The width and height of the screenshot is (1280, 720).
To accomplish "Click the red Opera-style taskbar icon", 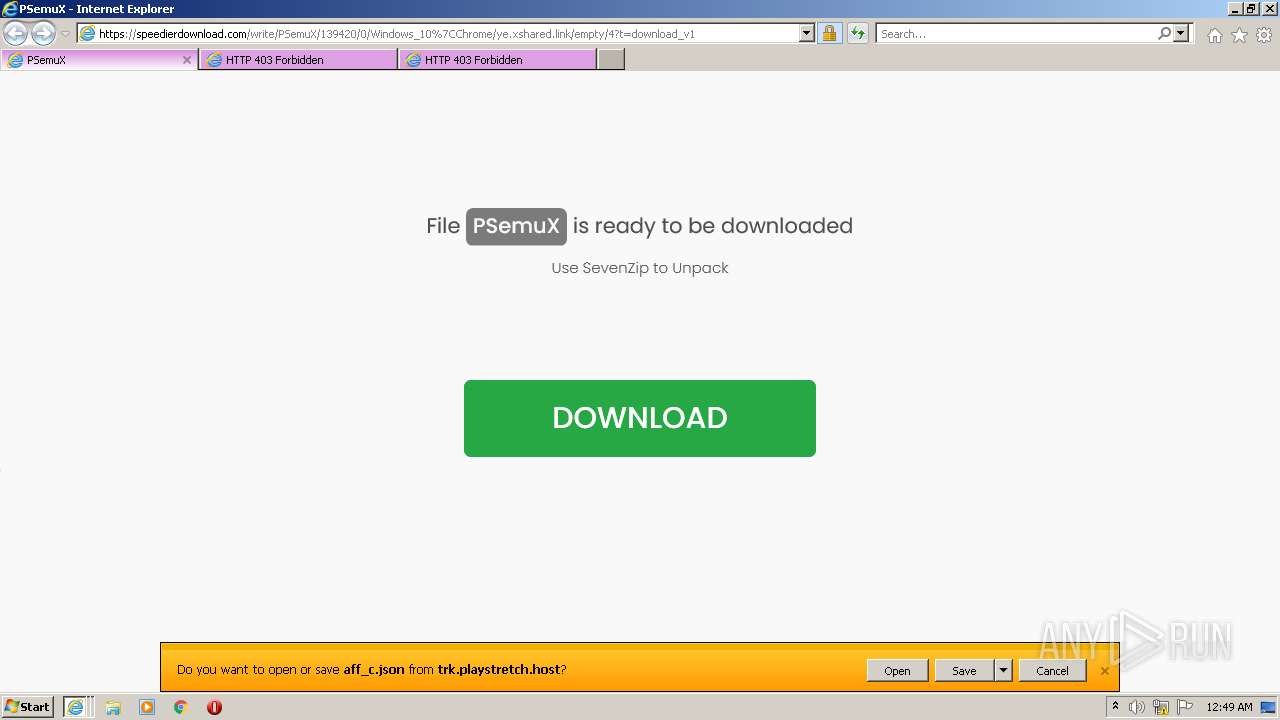I will (214, 707).
